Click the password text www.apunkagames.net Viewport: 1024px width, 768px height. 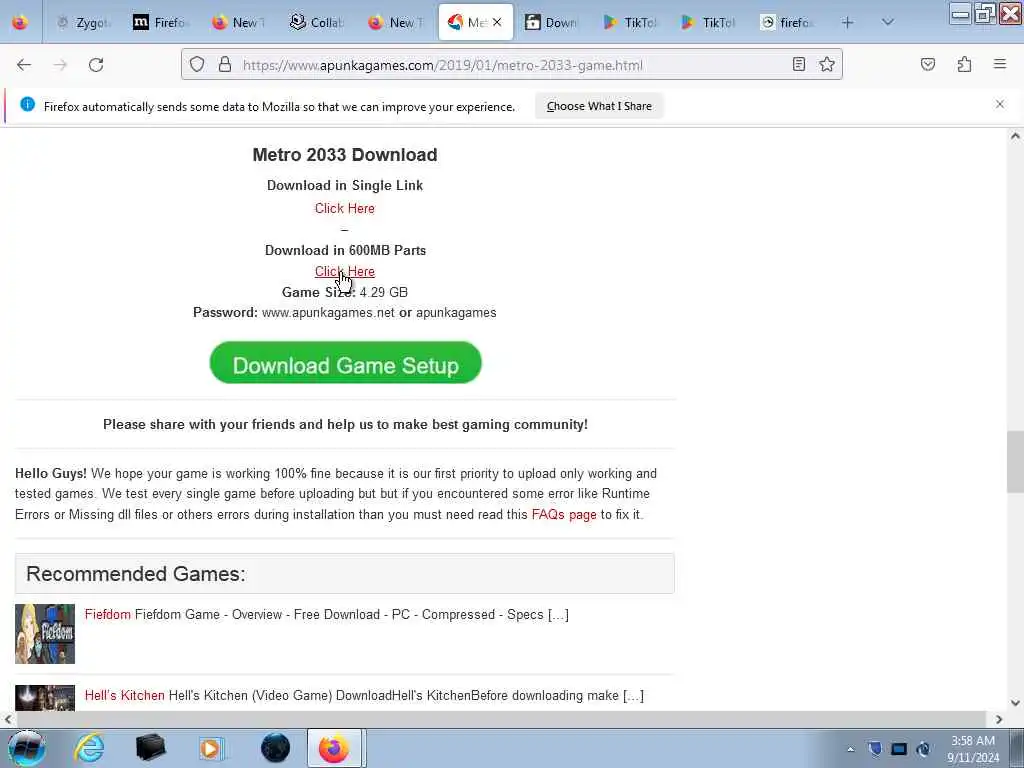point(328,313)
